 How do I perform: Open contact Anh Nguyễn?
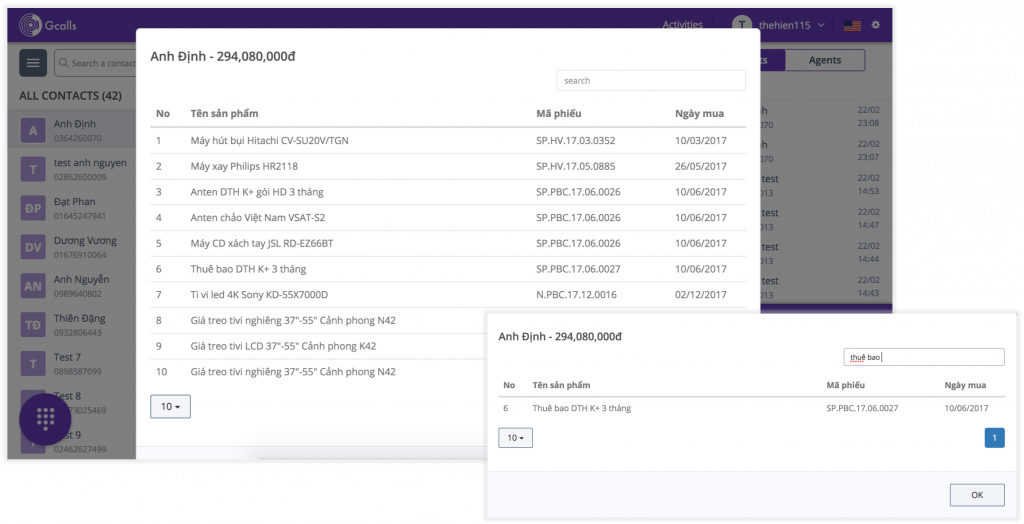(72, 286)
